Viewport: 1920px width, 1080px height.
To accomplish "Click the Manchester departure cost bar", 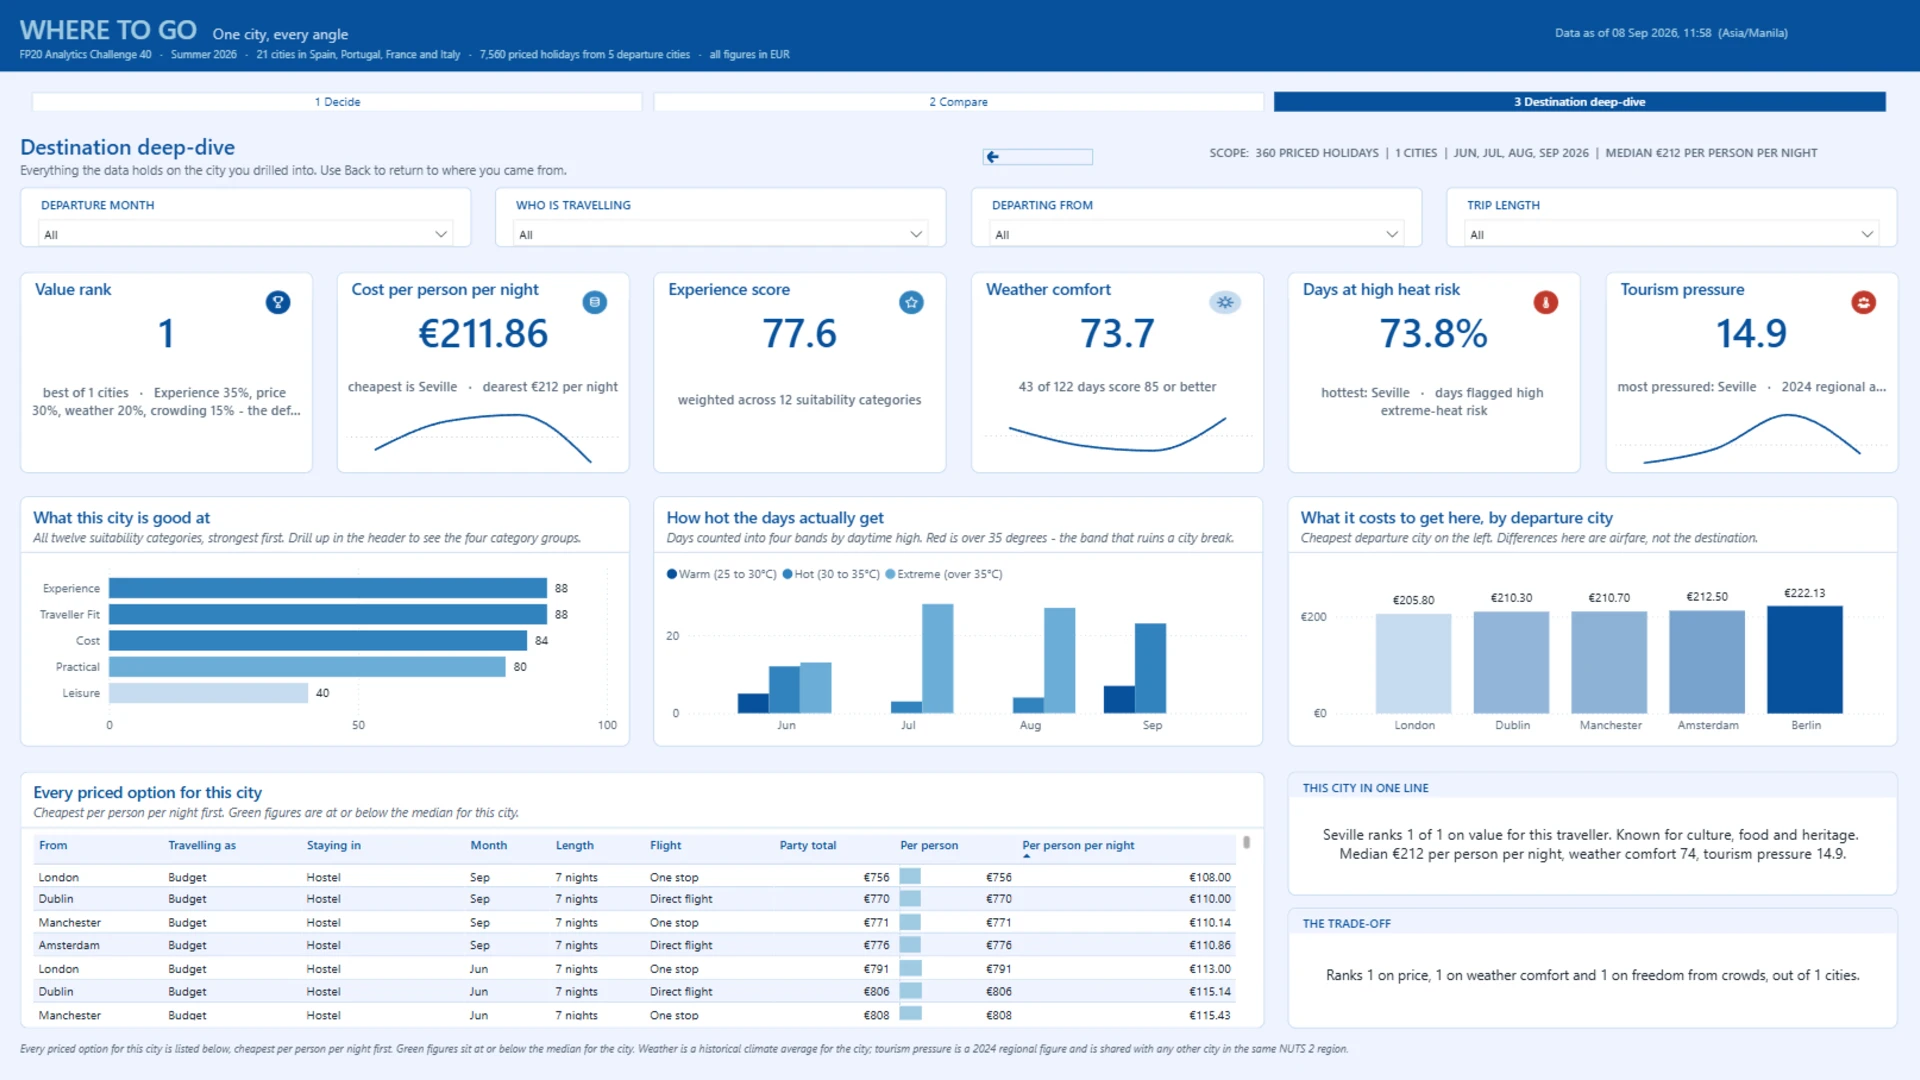I will [1609, 662].
